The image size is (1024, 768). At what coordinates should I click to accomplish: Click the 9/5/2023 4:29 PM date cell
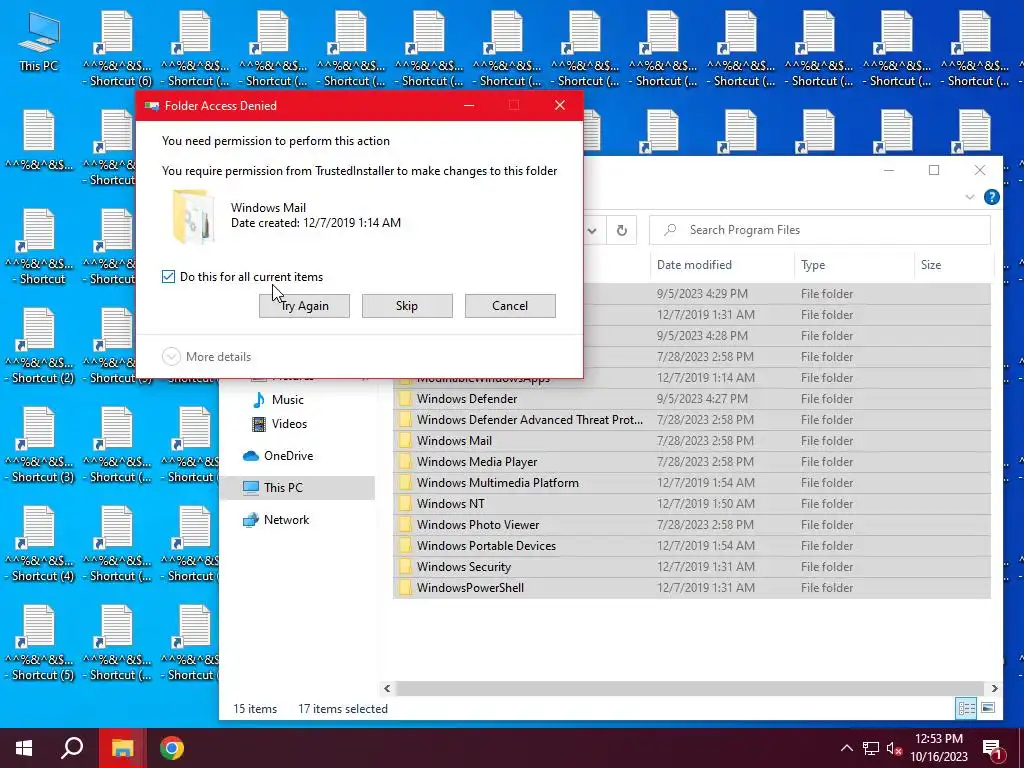702,294
